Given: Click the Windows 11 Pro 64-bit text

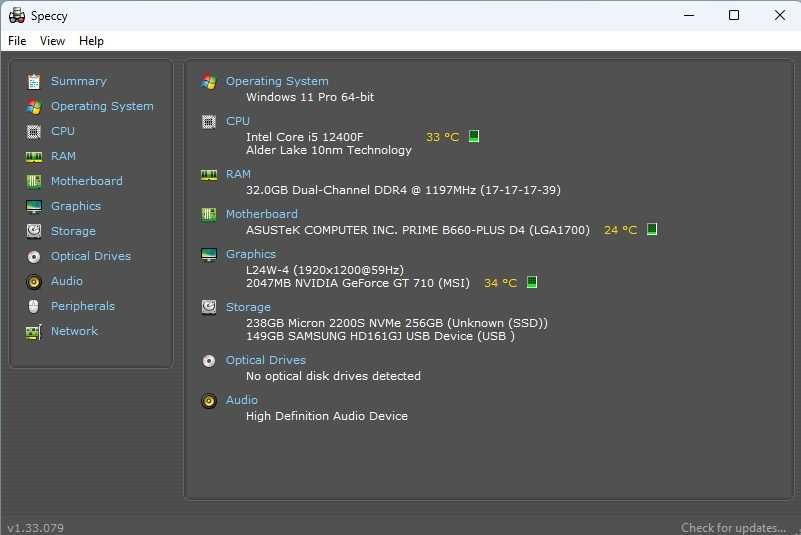Looking at the screenshot, I should [310, 97].
